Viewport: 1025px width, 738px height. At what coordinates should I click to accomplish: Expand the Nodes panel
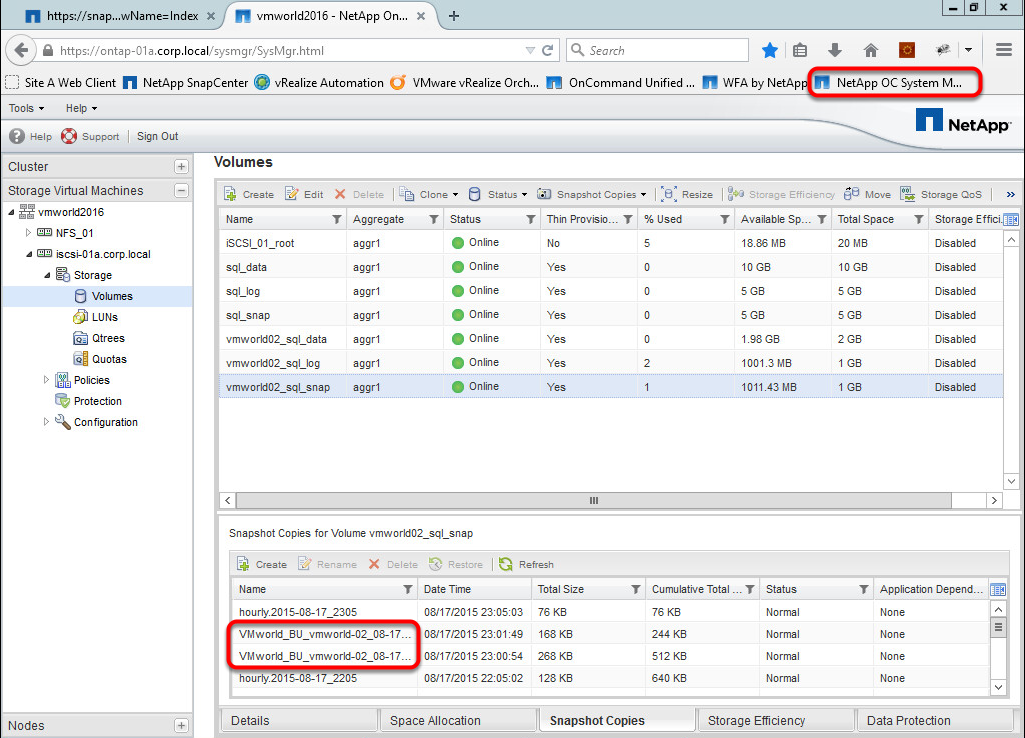point(182,726)
